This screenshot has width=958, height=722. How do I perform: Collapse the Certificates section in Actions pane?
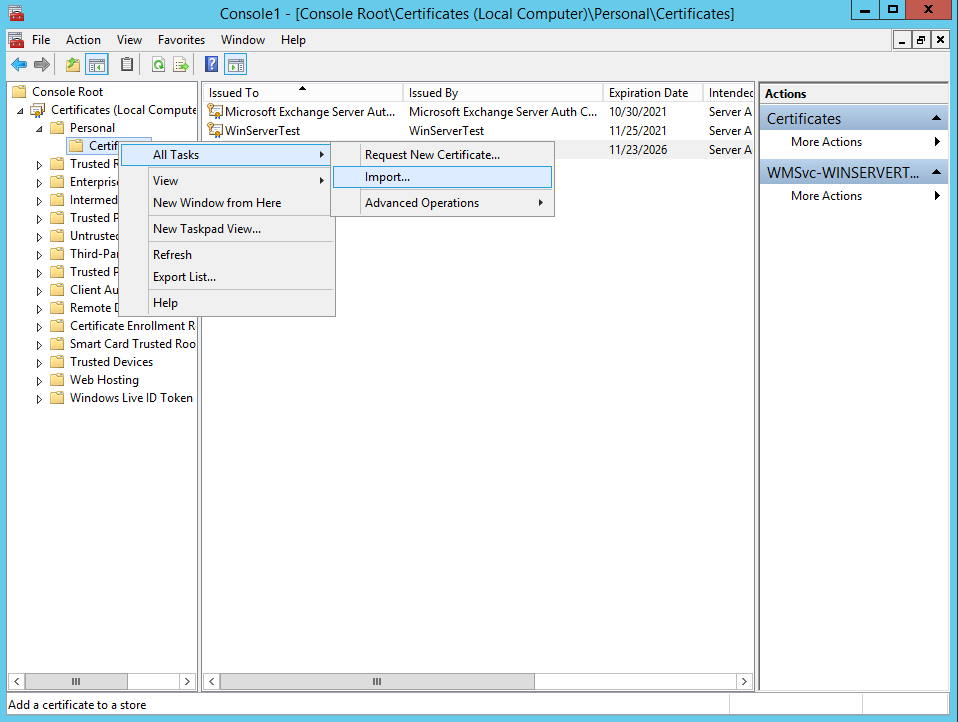point(937,119)
